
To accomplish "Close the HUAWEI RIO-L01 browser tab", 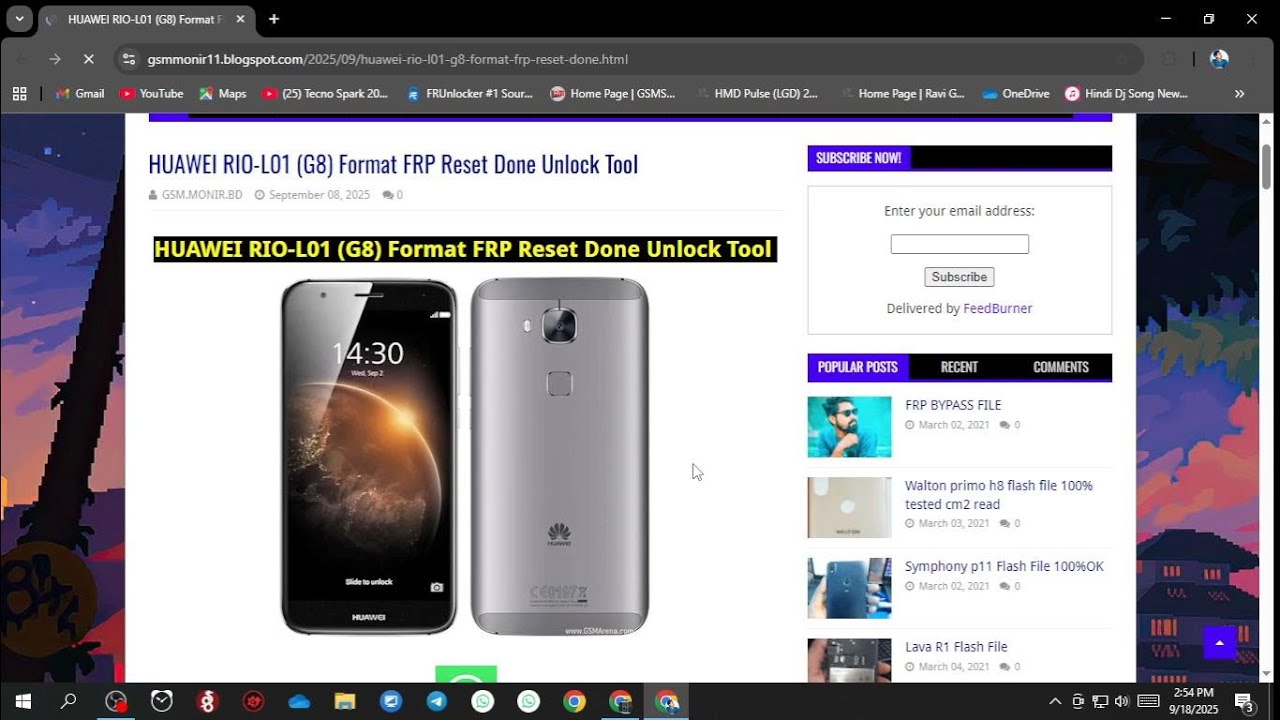I will [240, 19].
